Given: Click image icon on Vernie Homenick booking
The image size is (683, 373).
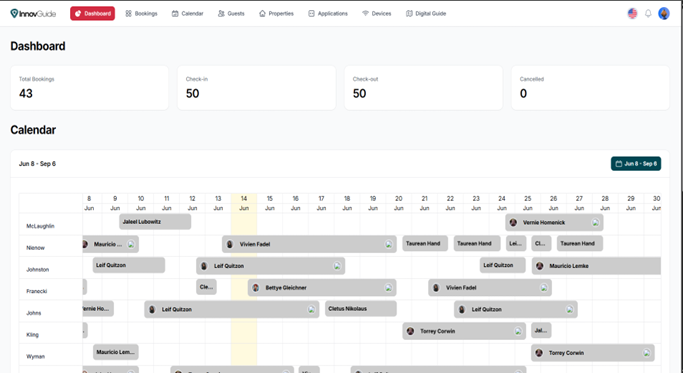Looking at the screenshot, I should [x=595, y=223].
